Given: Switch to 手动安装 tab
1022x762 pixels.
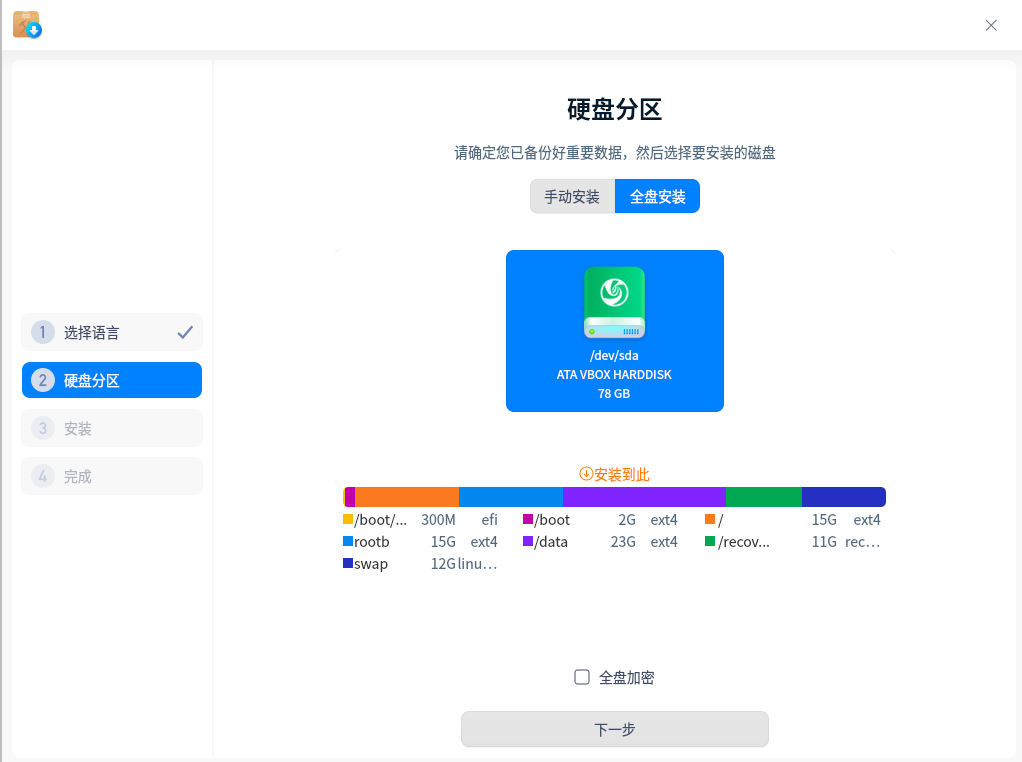Looking at the screenshot, I should click(572, 196).
